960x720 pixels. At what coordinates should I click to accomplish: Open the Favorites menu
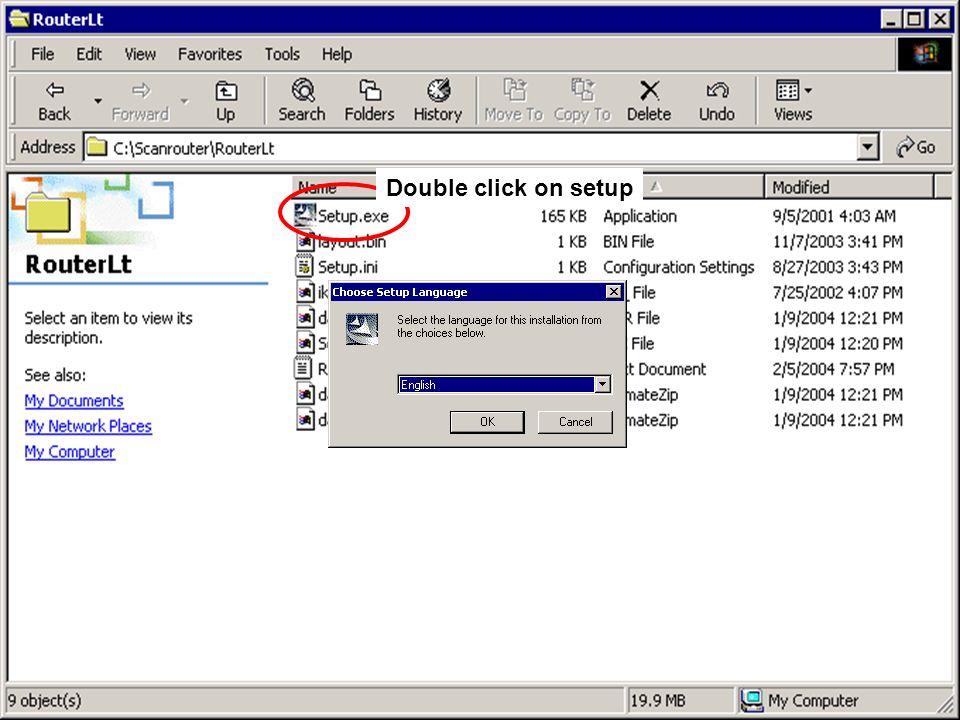pos(210,54)
